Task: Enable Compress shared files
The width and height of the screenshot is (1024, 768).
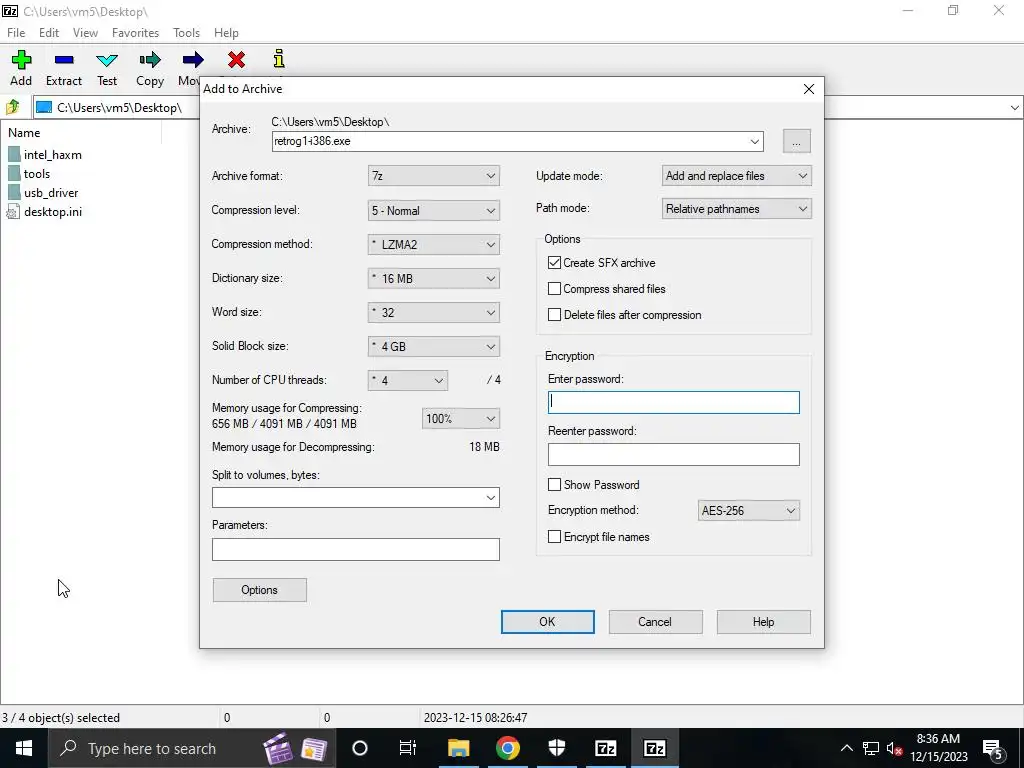Action: click(x=554, y=289)
